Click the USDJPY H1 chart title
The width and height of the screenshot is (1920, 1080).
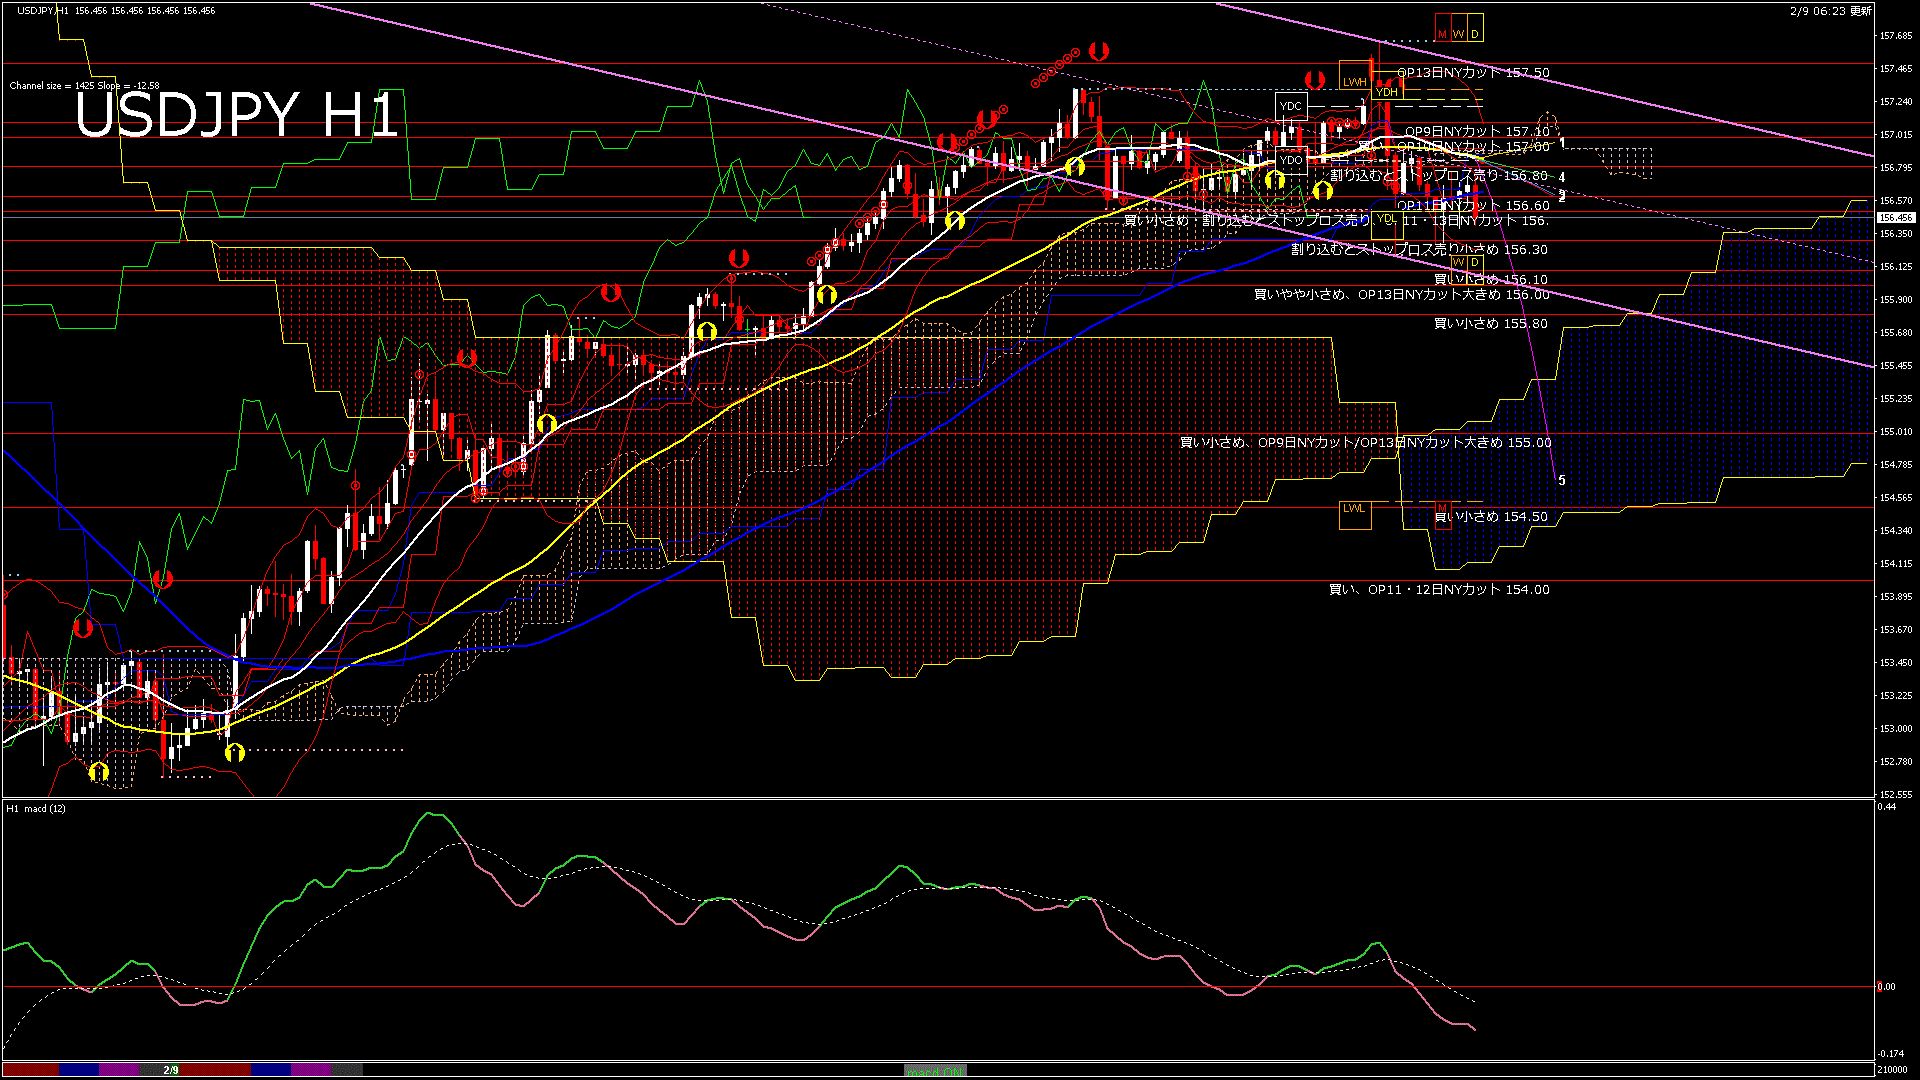(x=237, y=115)
